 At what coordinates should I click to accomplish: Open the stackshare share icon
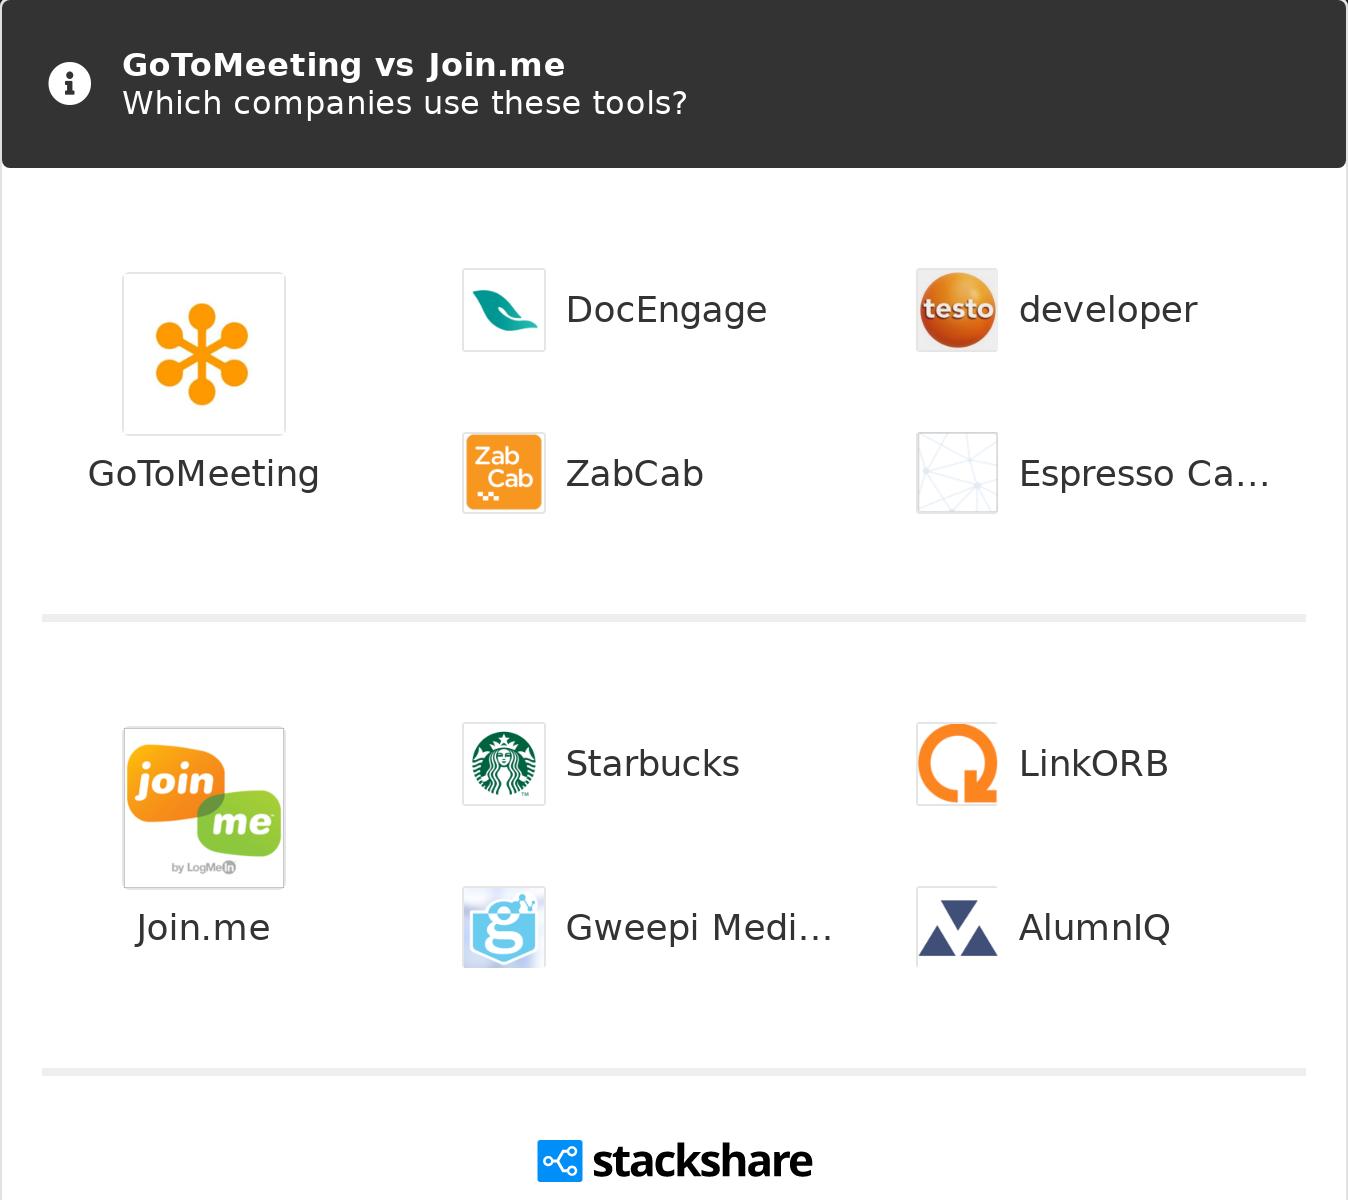[559, 1161]
